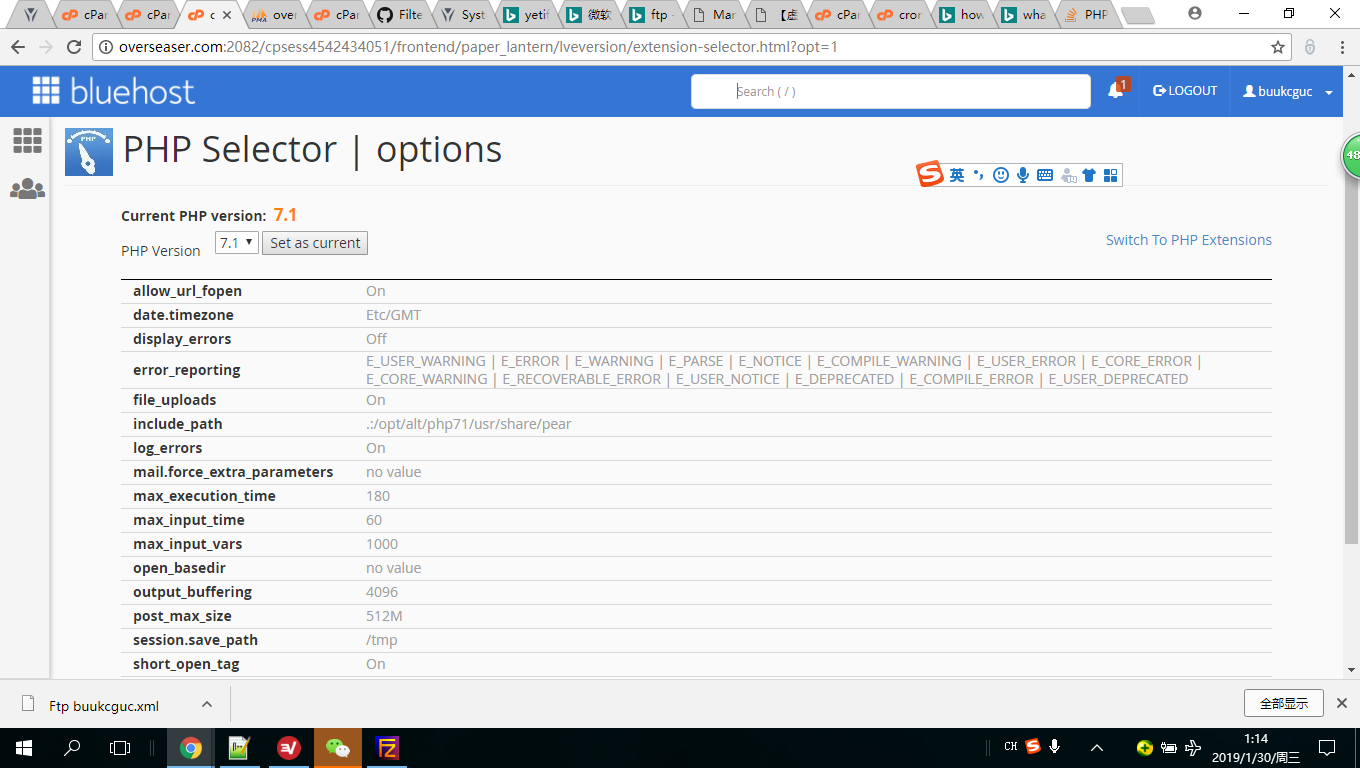Reload the page
The image size is (1360, 768).
(73, 47)
